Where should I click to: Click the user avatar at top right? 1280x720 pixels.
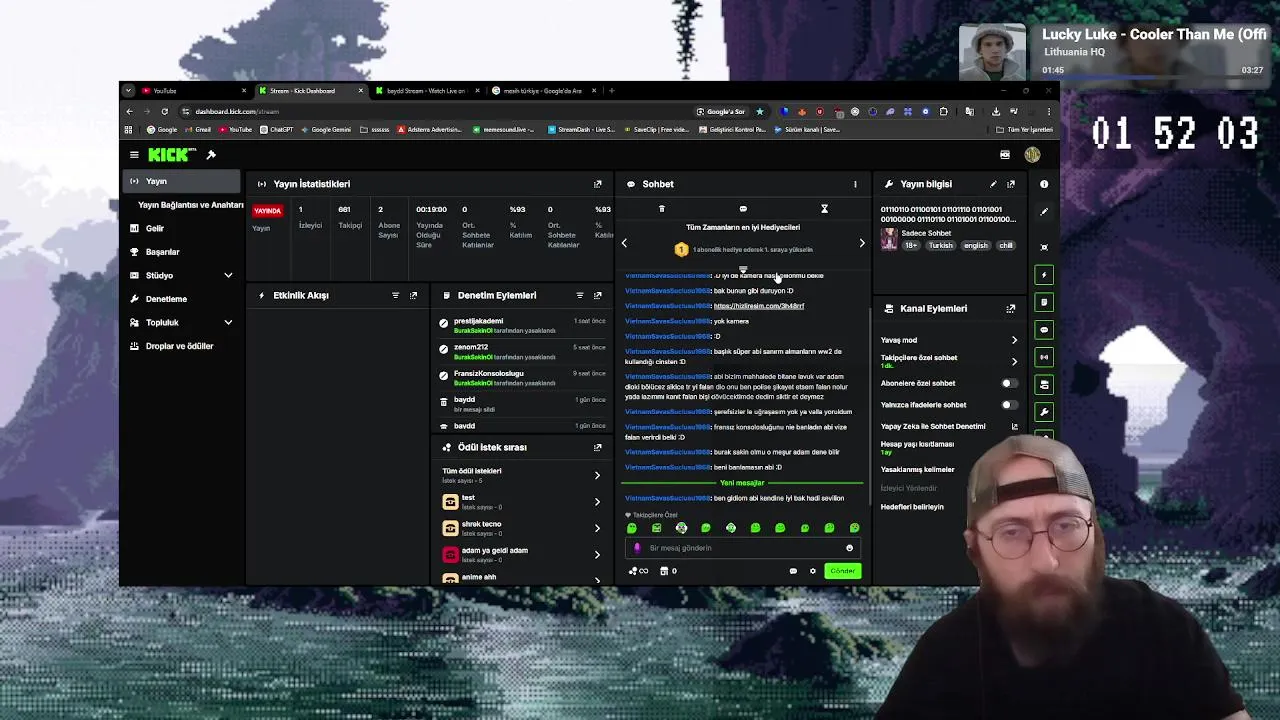(1032, 155)
